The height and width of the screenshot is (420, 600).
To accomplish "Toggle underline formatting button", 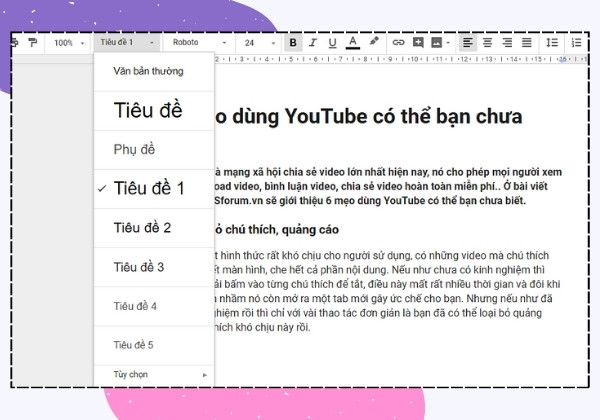I will pos(333,42).
